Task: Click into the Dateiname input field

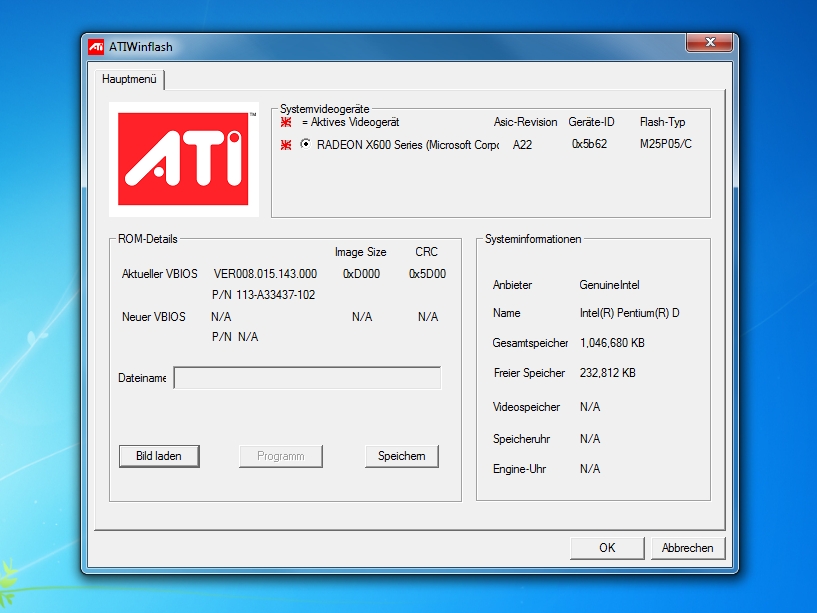Action: (307, 378)
